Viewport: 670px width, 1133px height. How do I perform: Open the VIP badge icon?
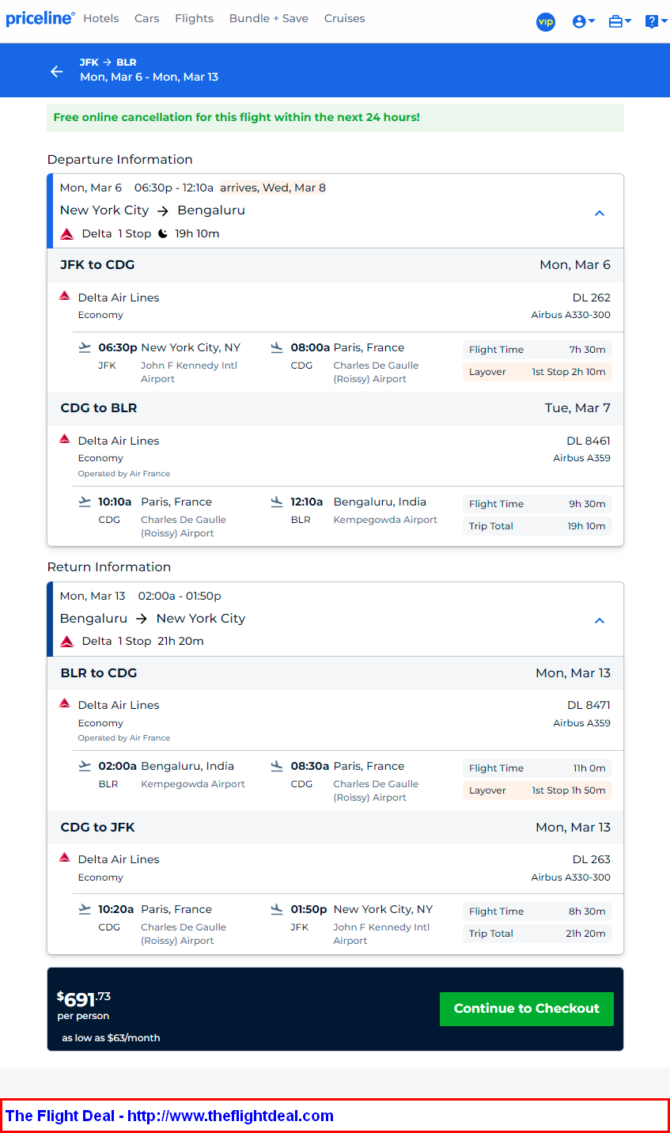click(546, 22)
